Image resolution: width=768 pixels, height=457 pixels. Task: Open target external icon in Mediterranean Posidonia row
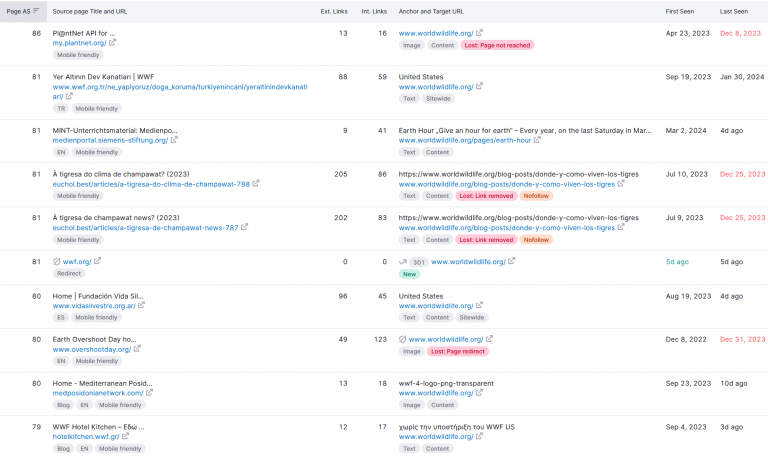tap(479, 393)
